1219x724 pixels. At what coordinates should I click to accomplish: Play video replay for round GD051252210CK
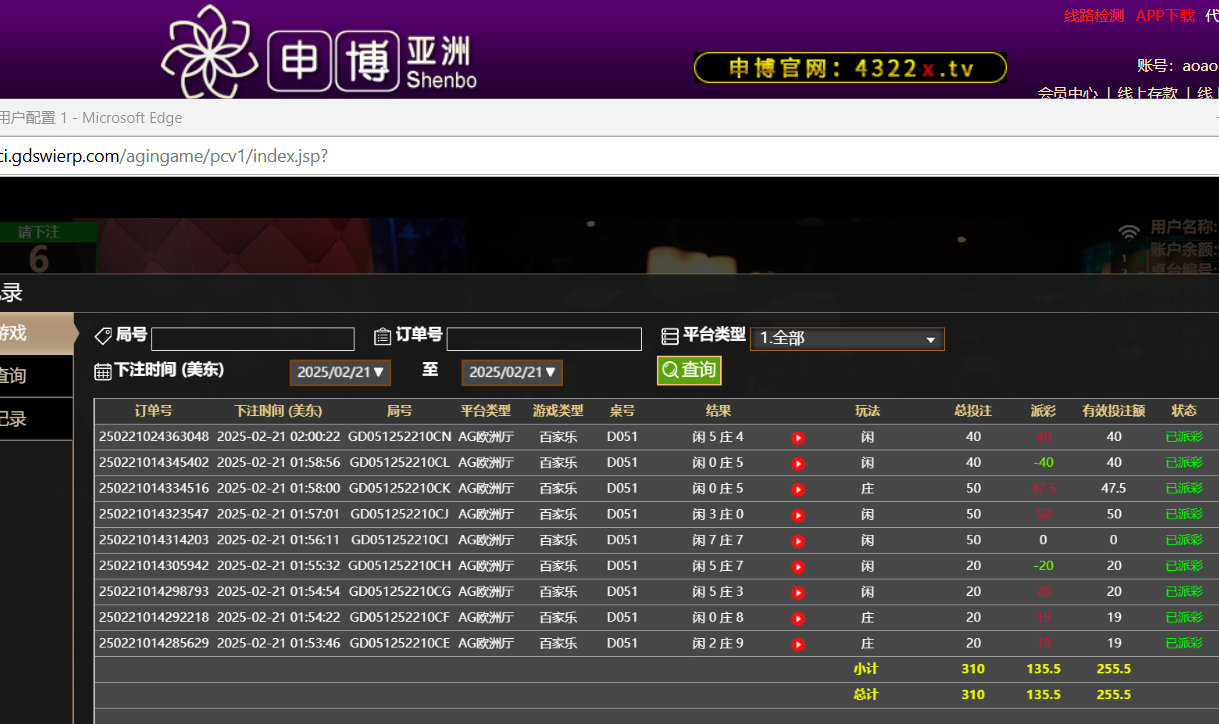tap(798, 490)
